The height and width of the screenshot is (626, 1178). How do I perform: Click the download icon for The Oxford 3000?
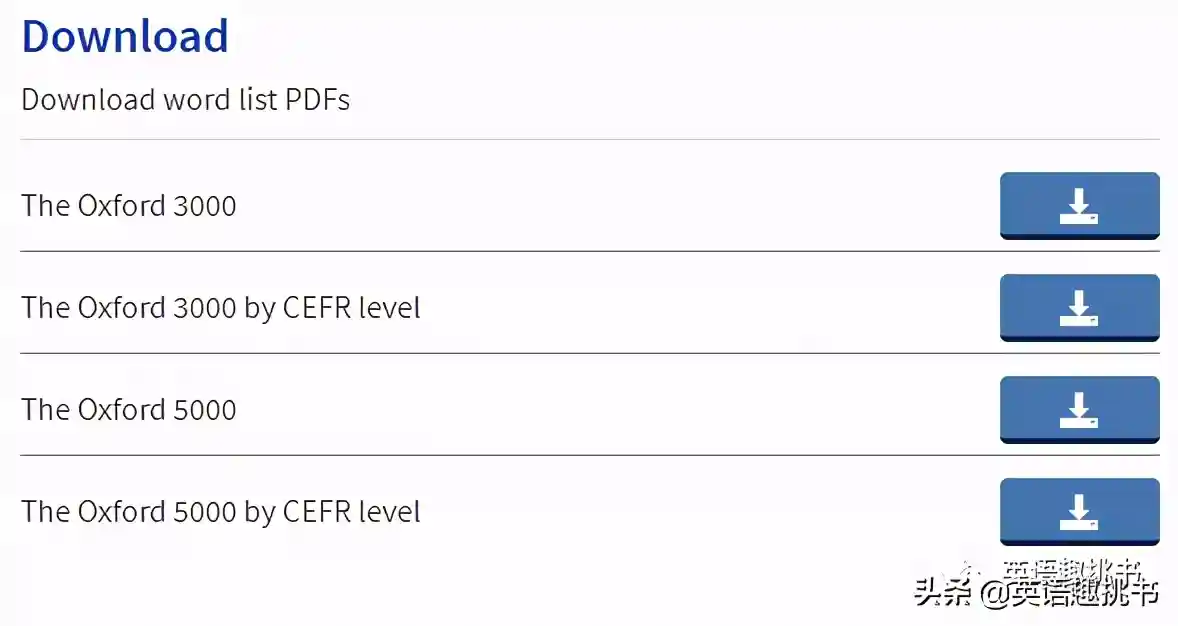pyautogui.click(x=1079, y=206)
